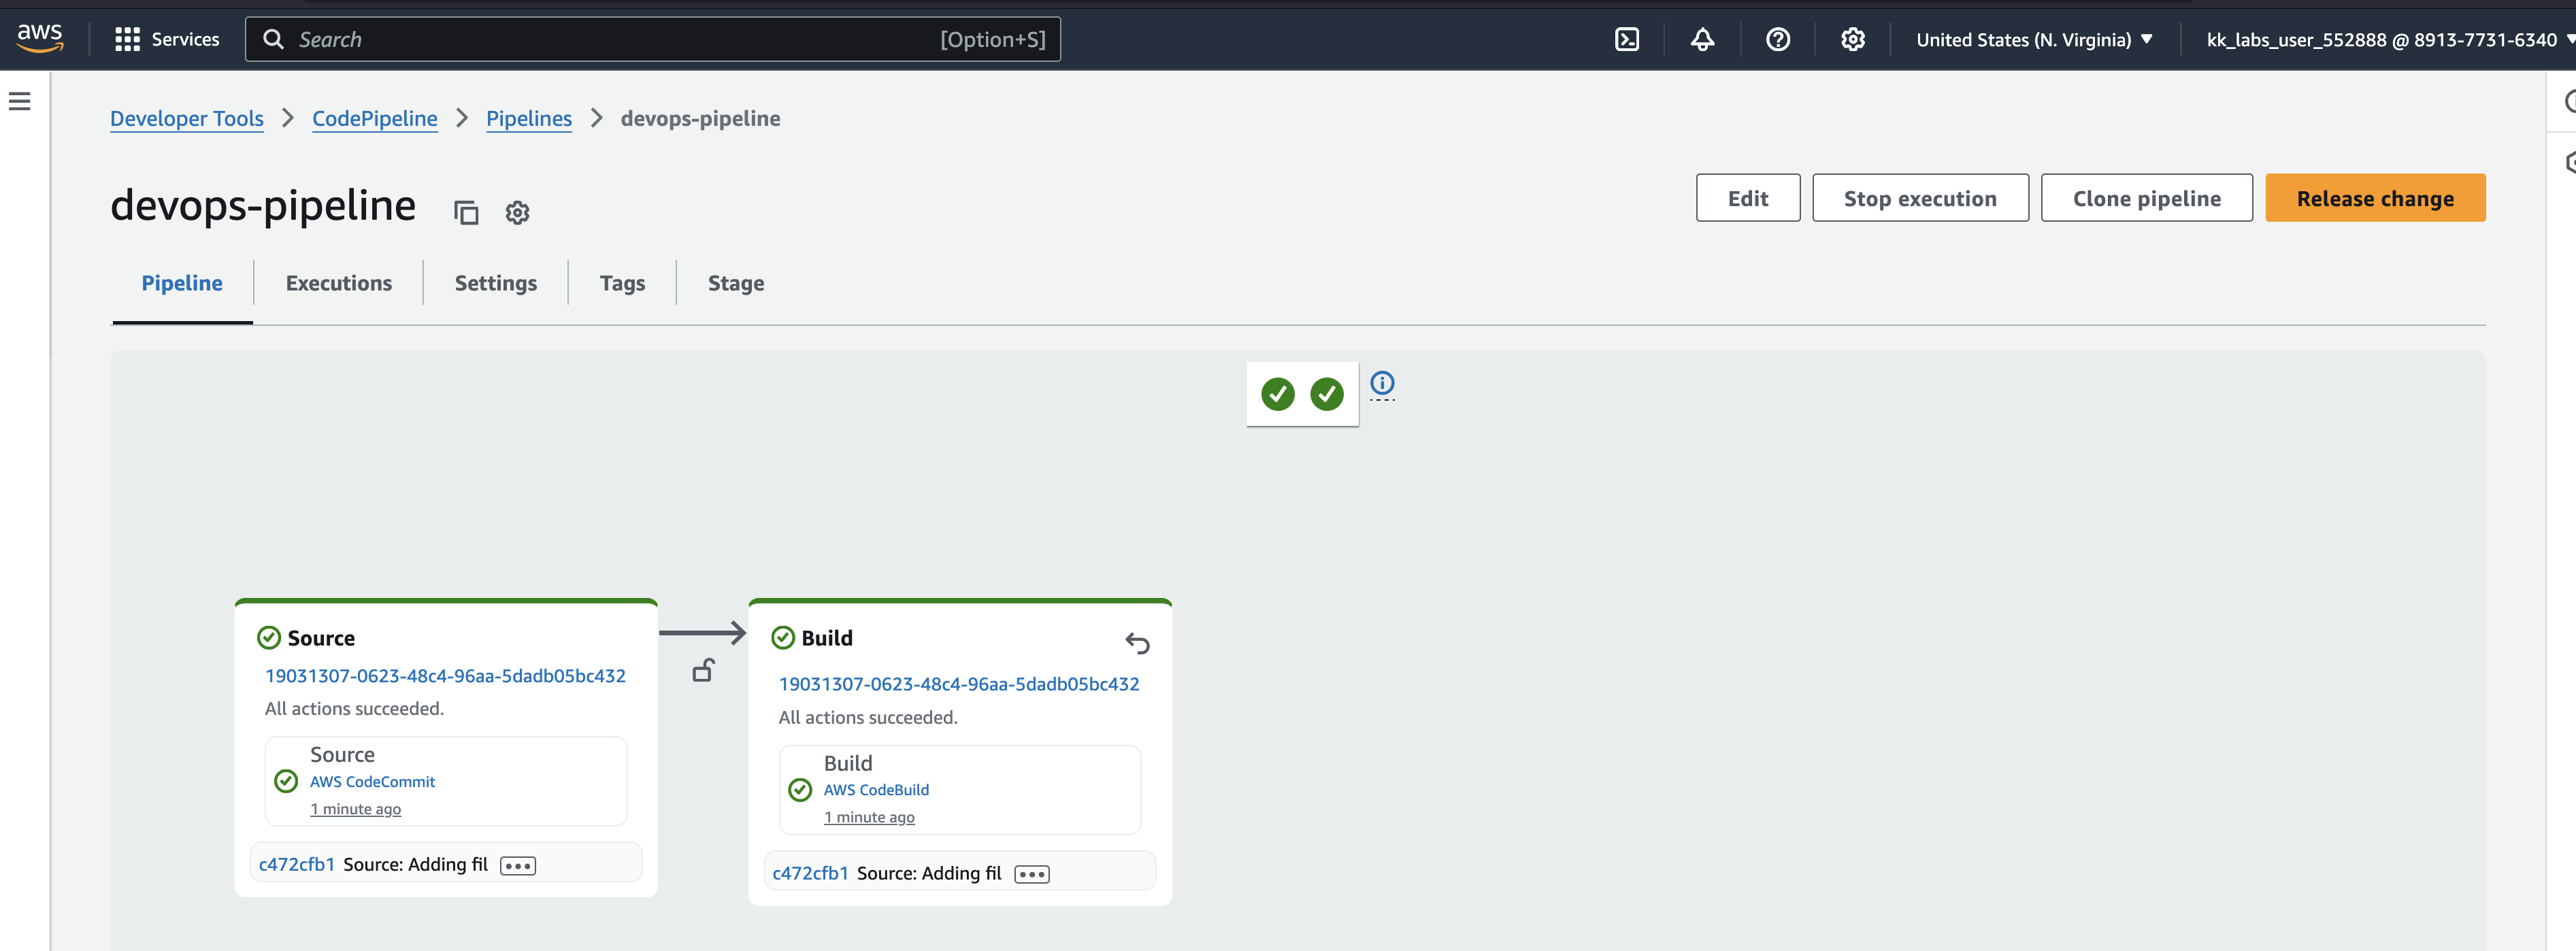Switch to the Settings tab

495,283
